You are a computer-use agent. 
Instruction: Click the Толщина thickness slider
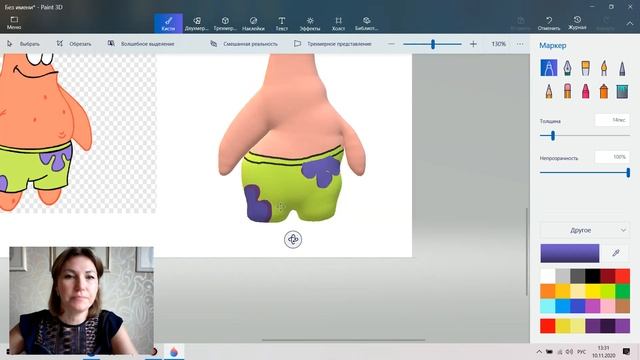[x=584, y=136]
